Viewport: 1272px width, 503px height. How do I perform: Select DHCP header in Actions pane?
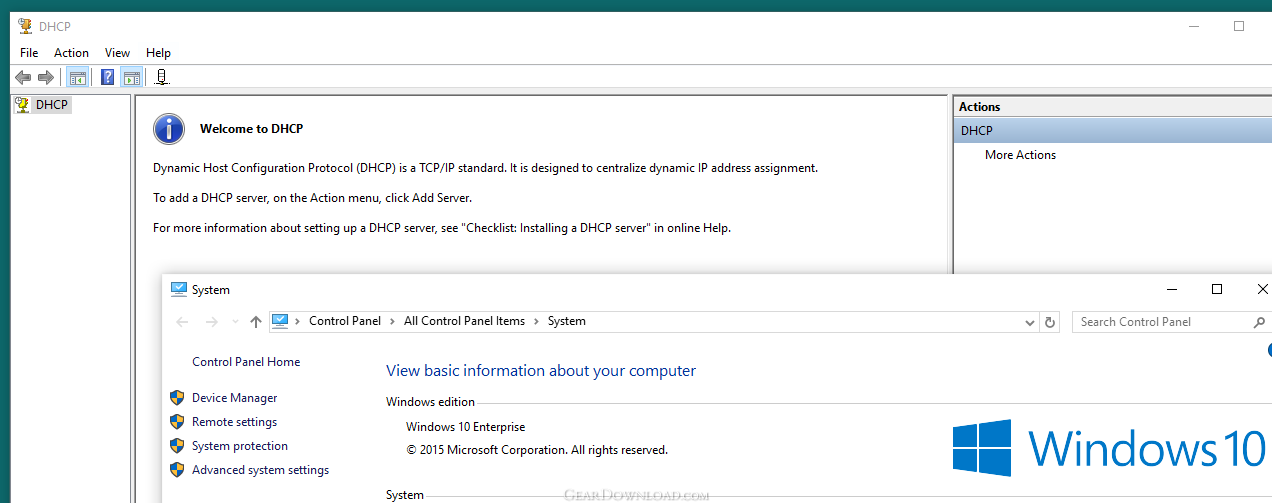(1112, 130)
